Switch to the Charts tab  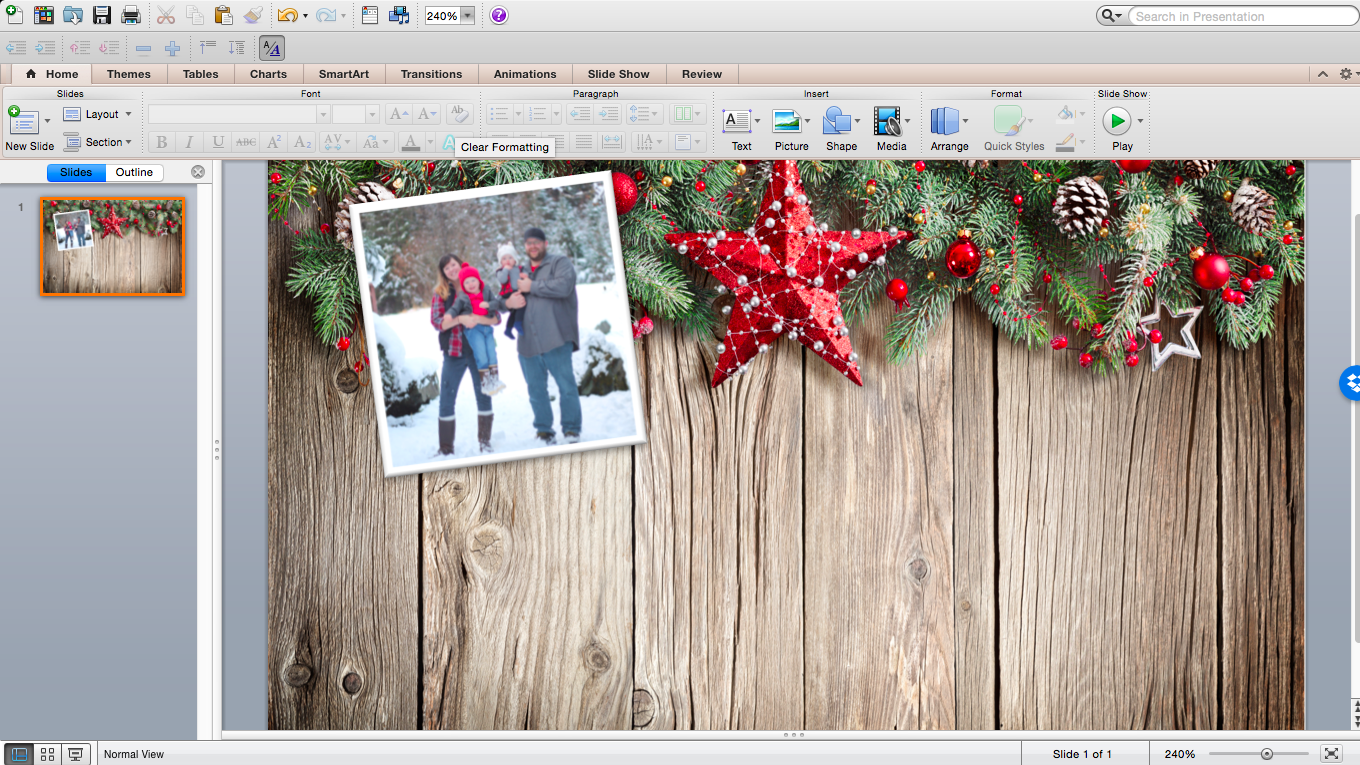(x=269, y=74)
